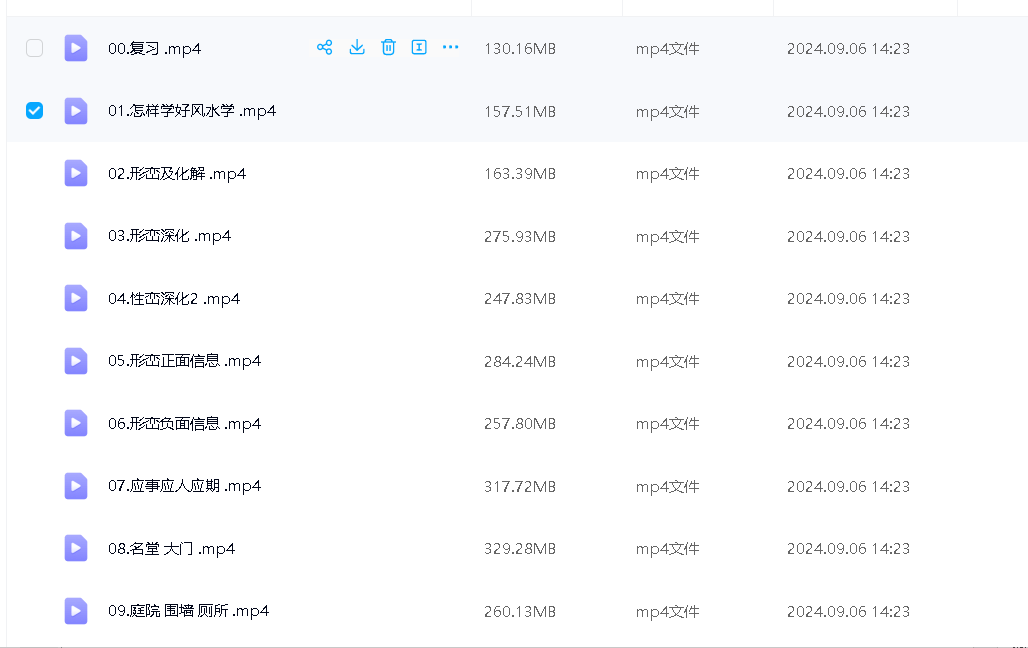This screenshot has width=1028, height=648.
Task: Click the video icon of 02.形峦及化解.mp4
Action: coord(76,173)
